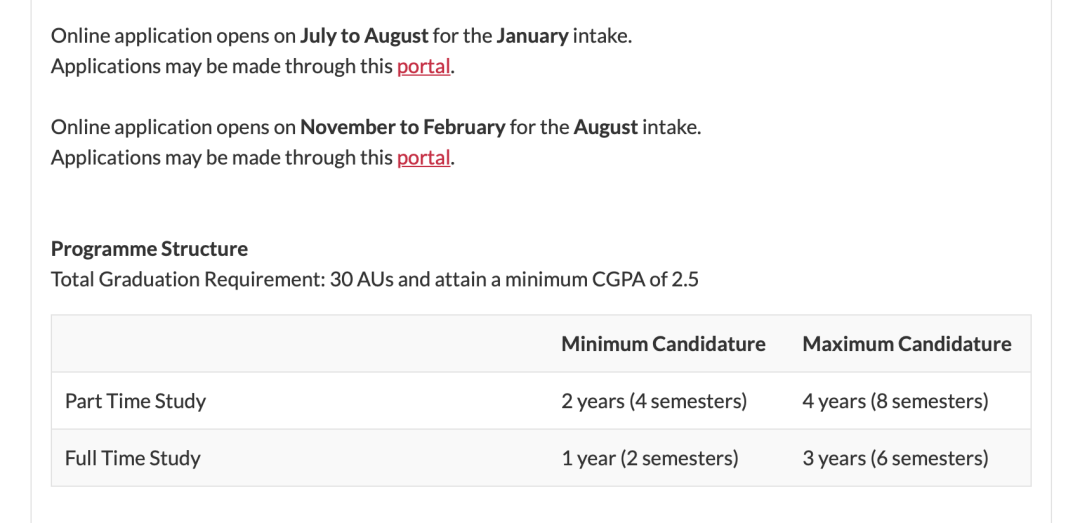Click the Total Graduation Requirement line
Image resolution: width=1080 pixels, height=523 pixels.
click(375, 280)
